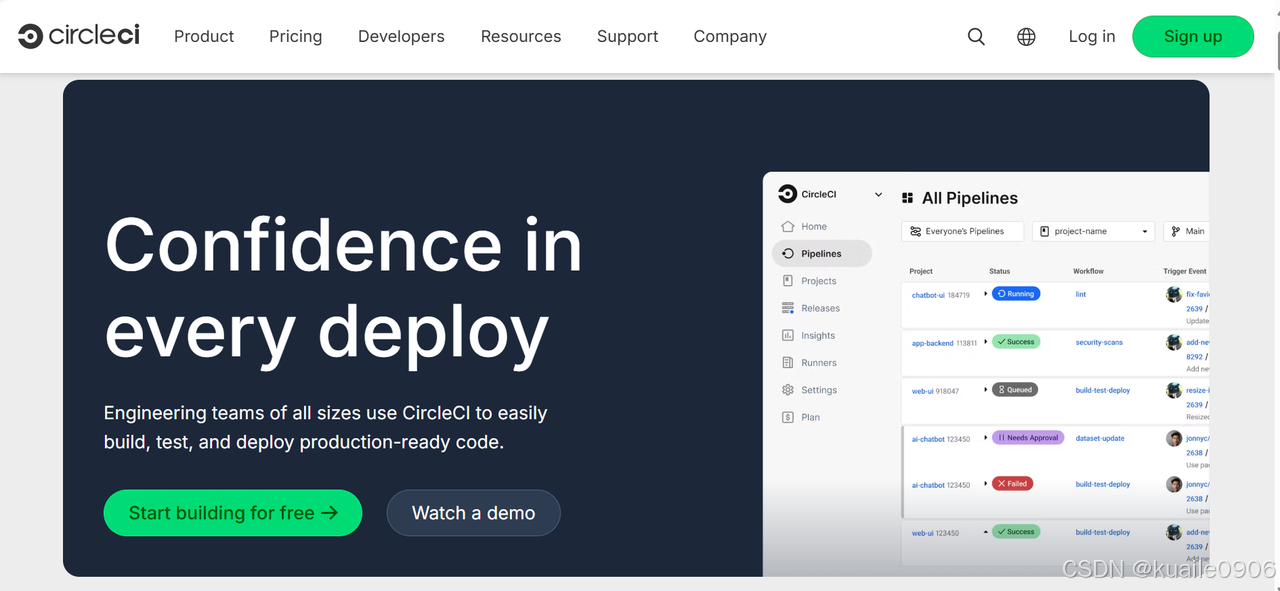Viewport: 1280px width, 591px height.
Task: Click the Pipelines icon in dashboard sidebar
Action: pos(788,254)
